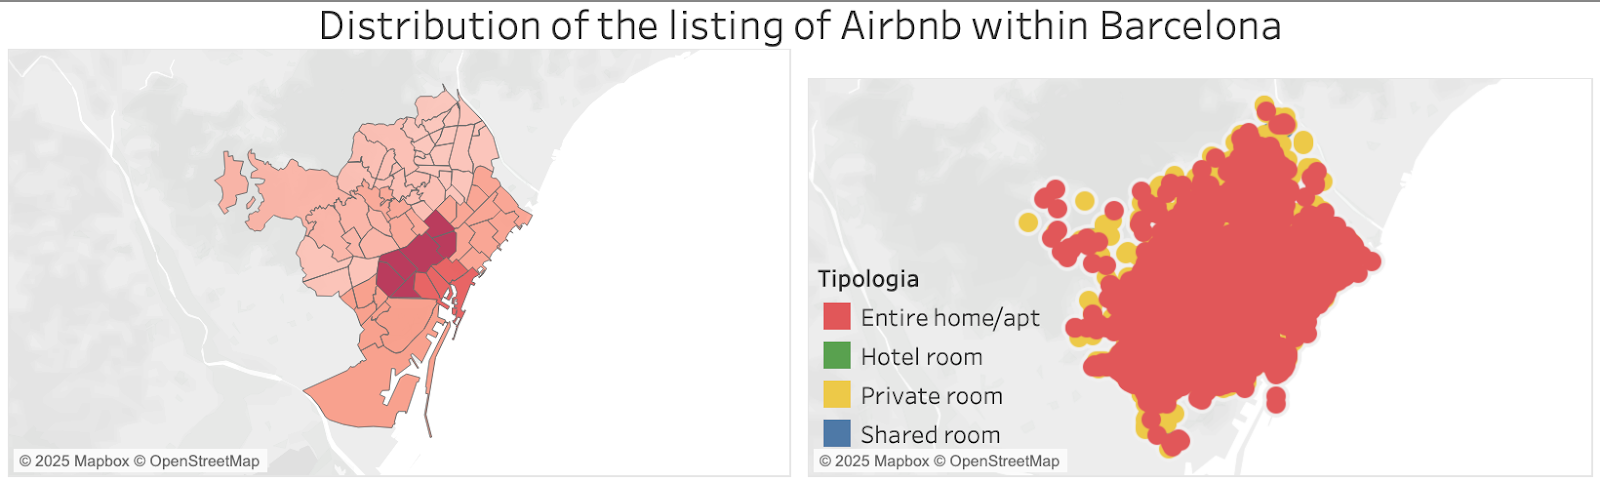Click the isolated yellow dot at far west
The height and width of the screenshot is (482, 1600).
coord(1028,222)
